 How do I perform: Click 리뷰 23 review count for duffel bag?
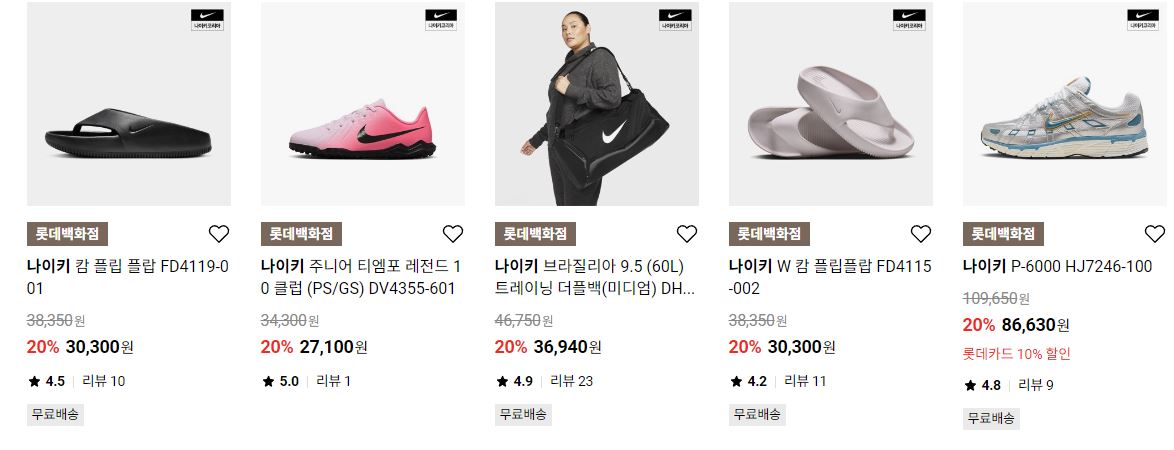tap(571, 381)
